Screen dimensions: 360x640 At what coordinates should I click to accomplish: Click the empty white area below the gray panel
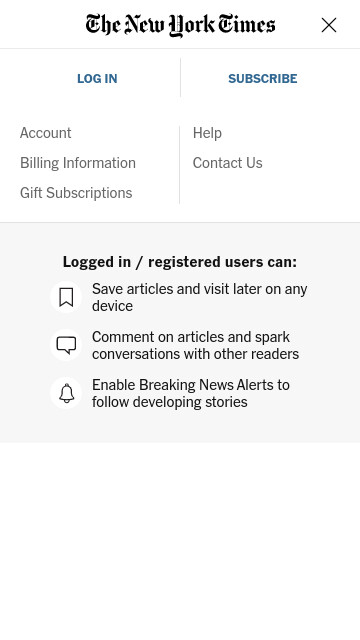180,541
